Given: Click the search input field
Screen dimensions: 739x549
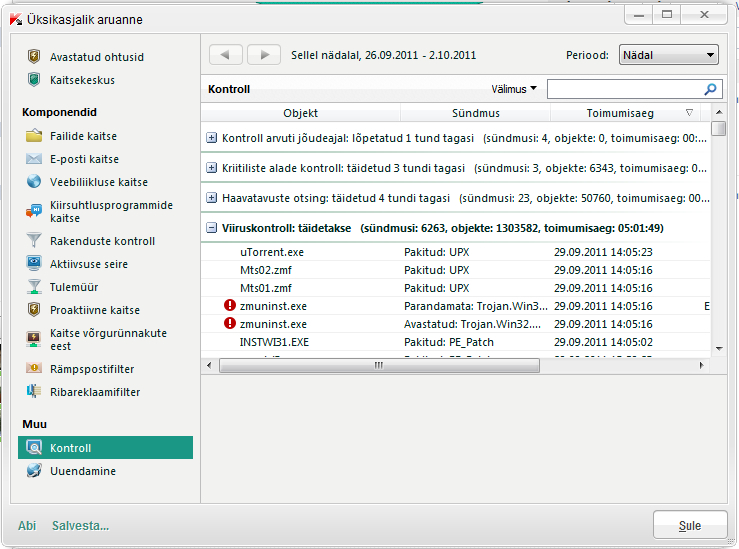Looking at the screenshot, I should (623, 89).
